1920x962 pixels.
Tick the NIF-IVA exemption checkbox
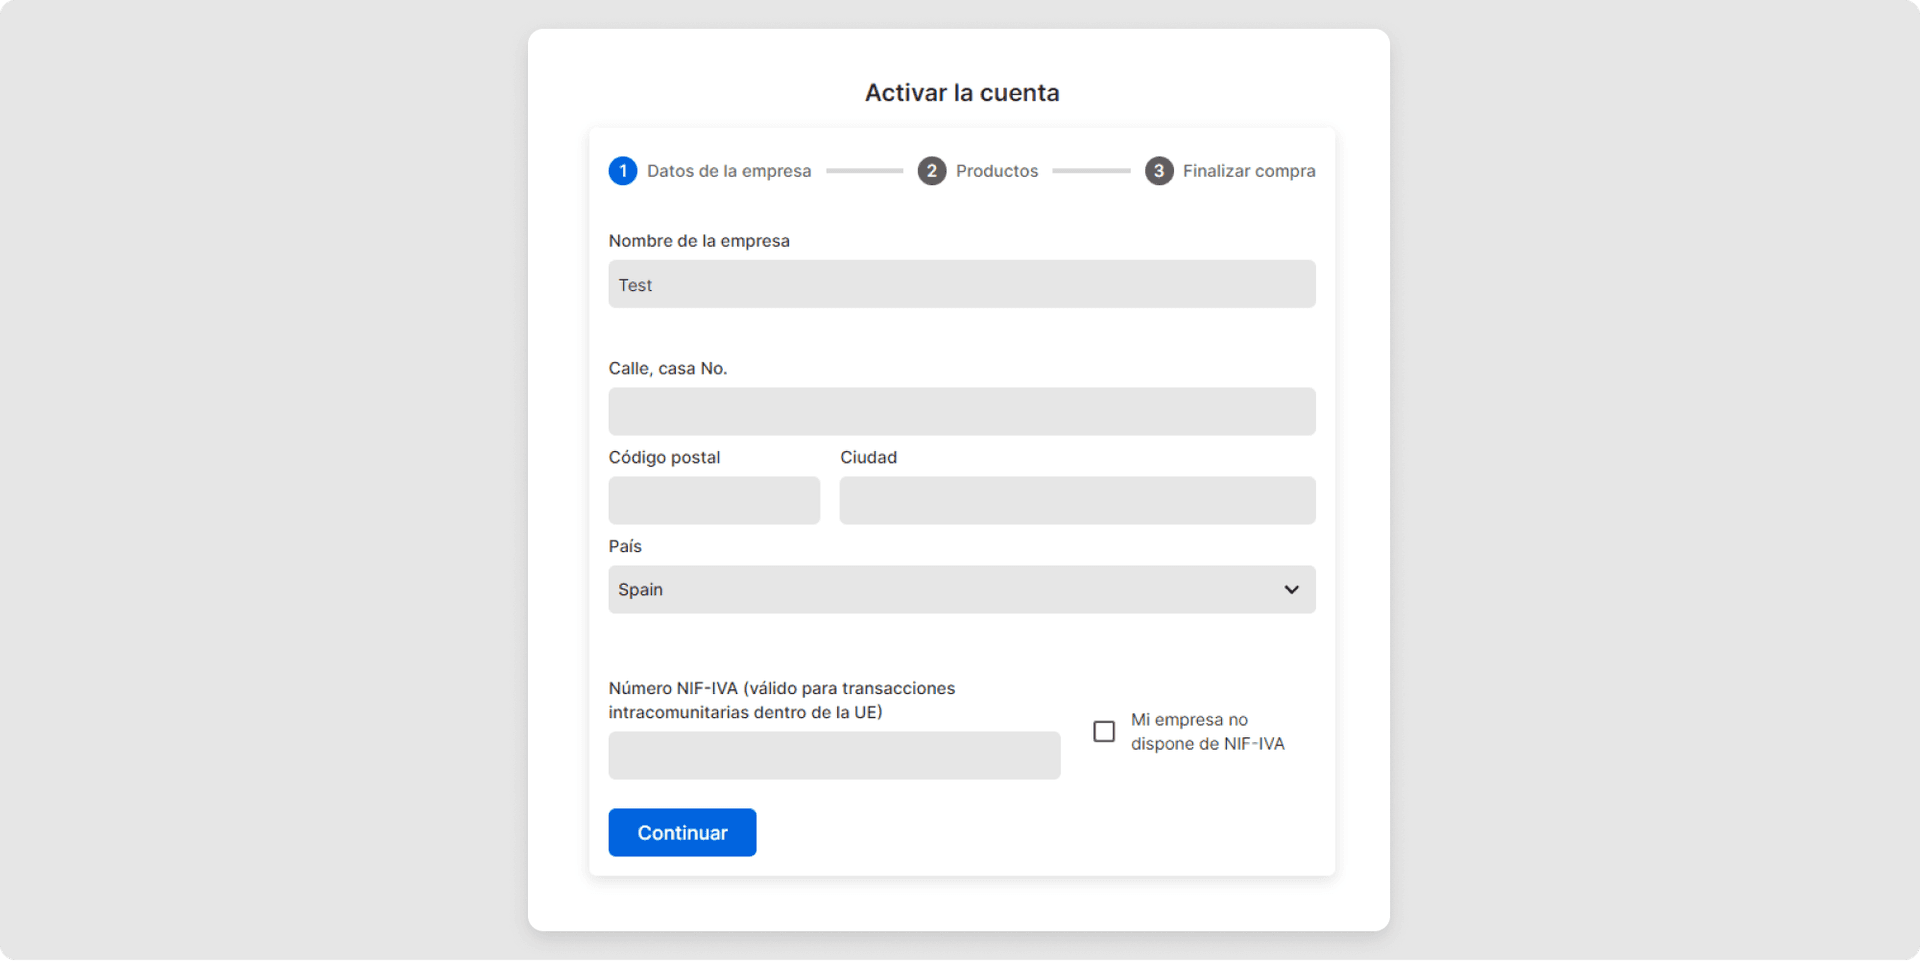[1104, 732]
